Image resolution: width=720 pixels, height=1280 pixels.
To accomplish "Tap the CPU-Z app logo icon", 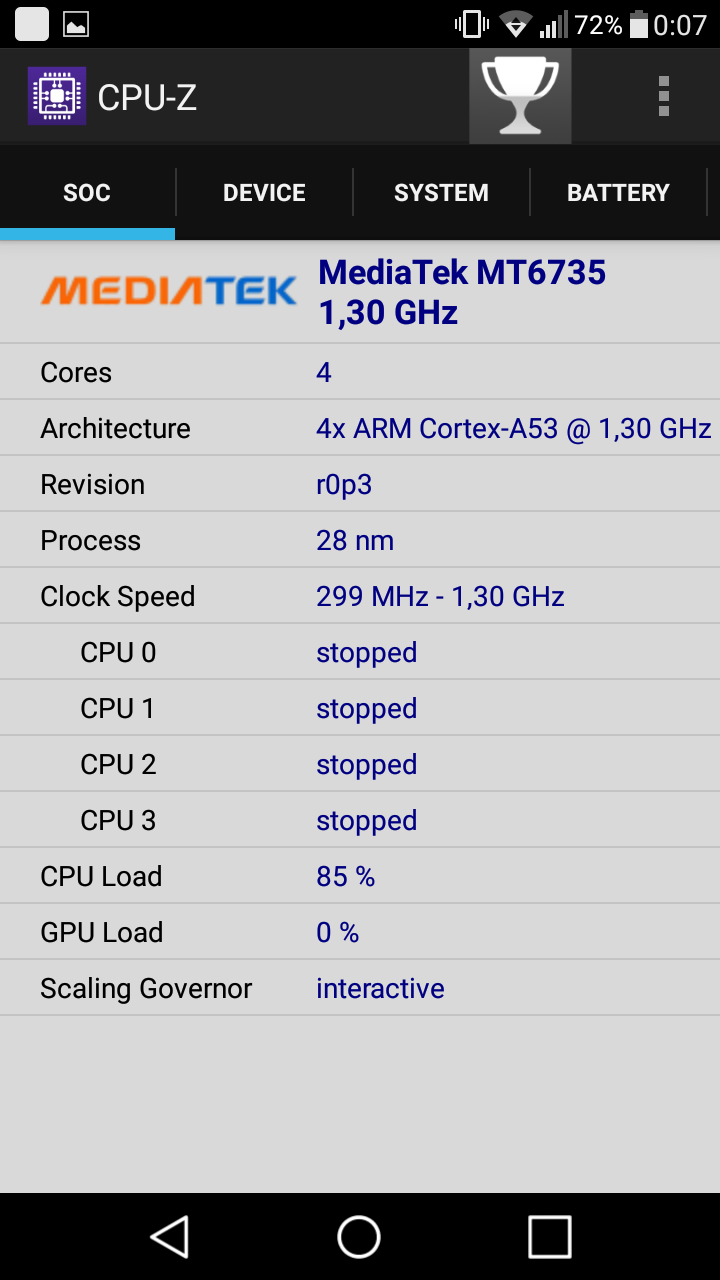I will (x=57, y=96).
